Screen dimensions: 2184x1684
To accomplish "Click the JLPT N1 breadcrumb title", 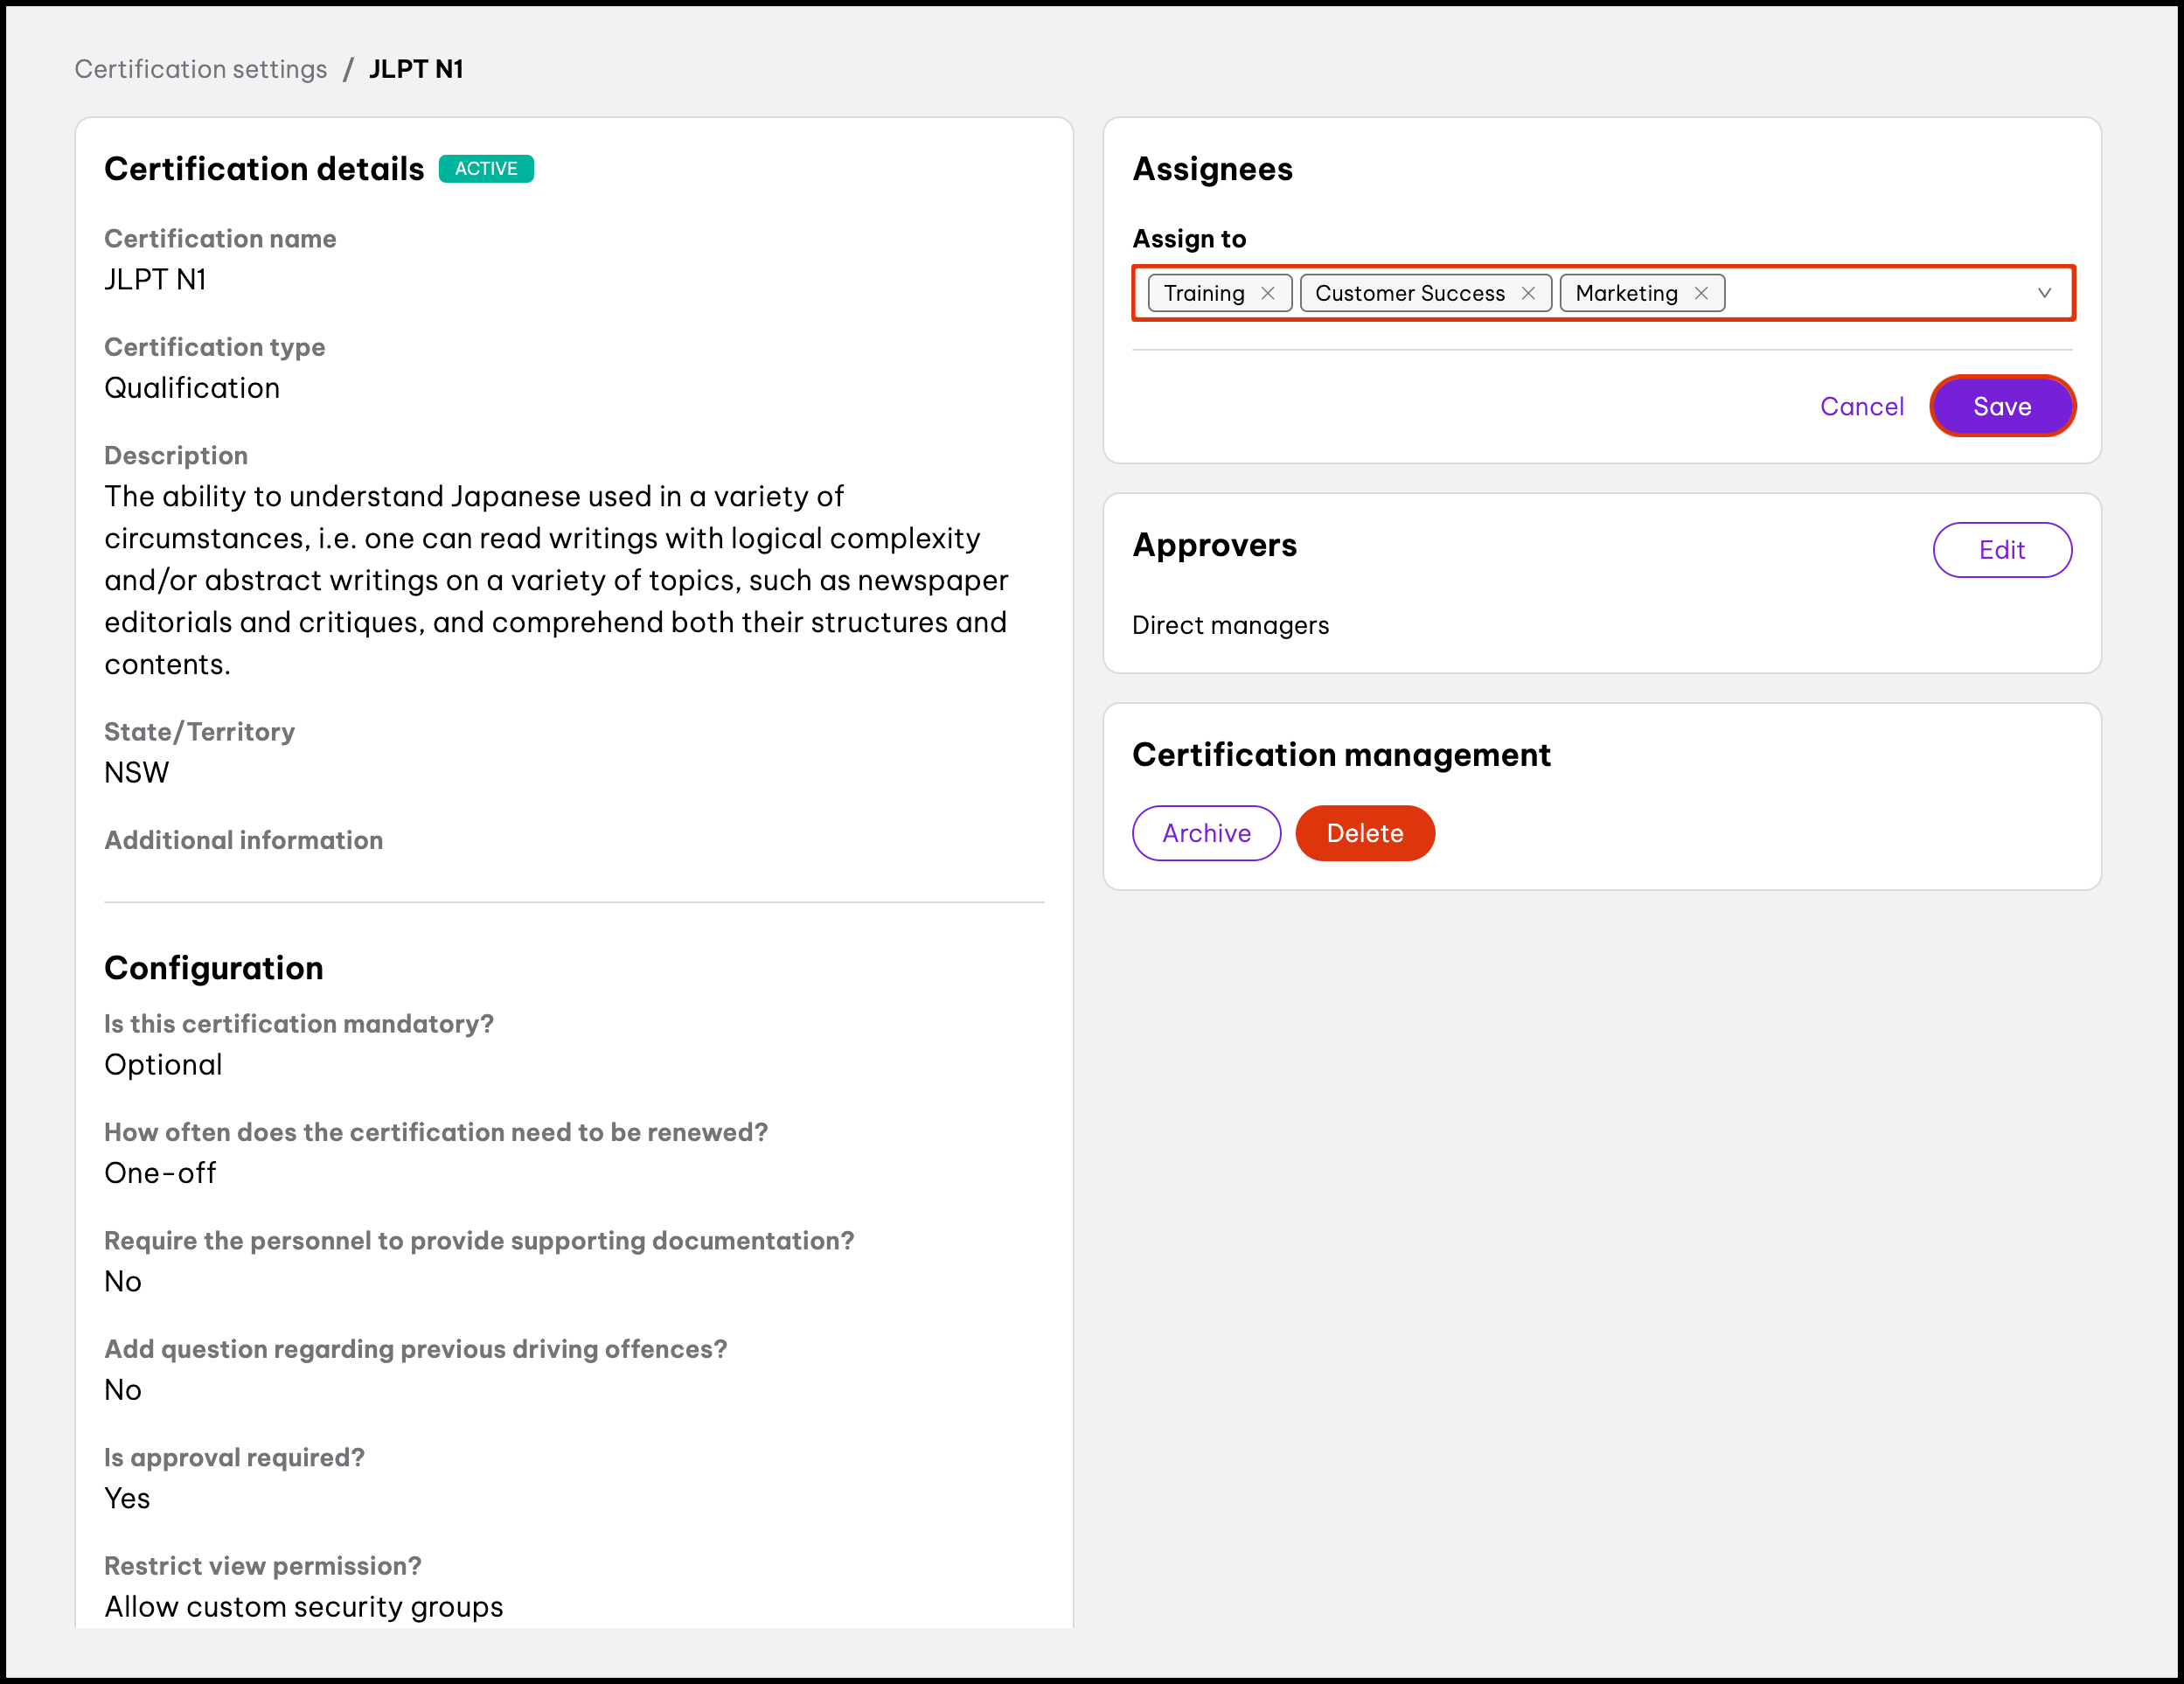I will [416, 69].
